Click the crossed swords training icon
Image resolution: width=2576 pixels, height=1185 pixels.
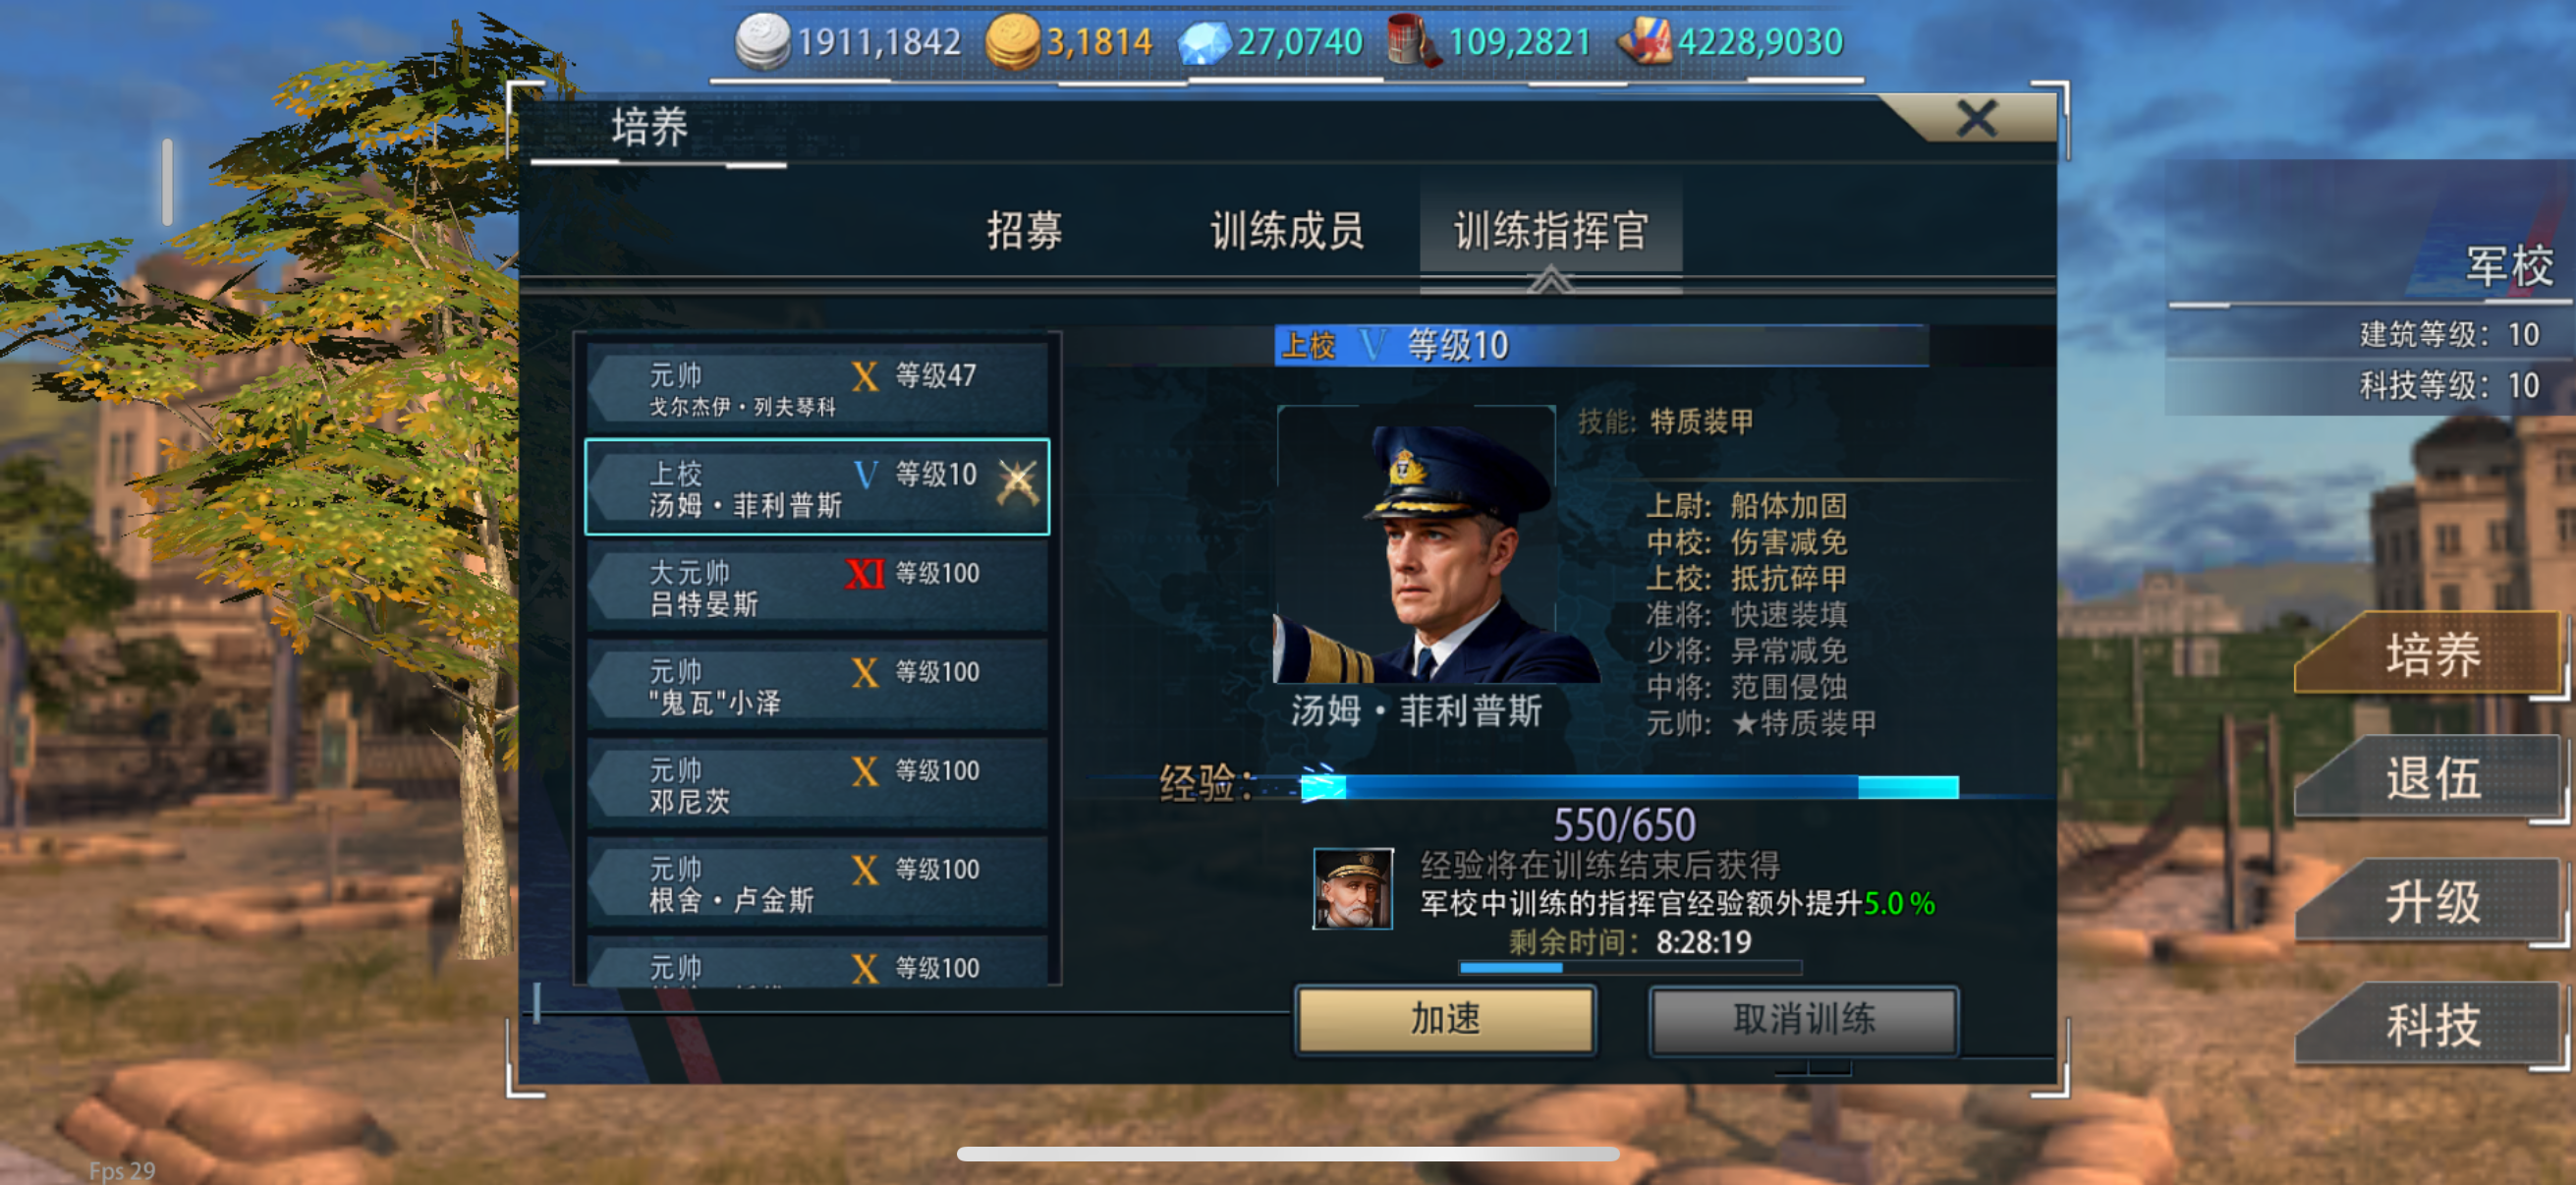click(1017, 483)
